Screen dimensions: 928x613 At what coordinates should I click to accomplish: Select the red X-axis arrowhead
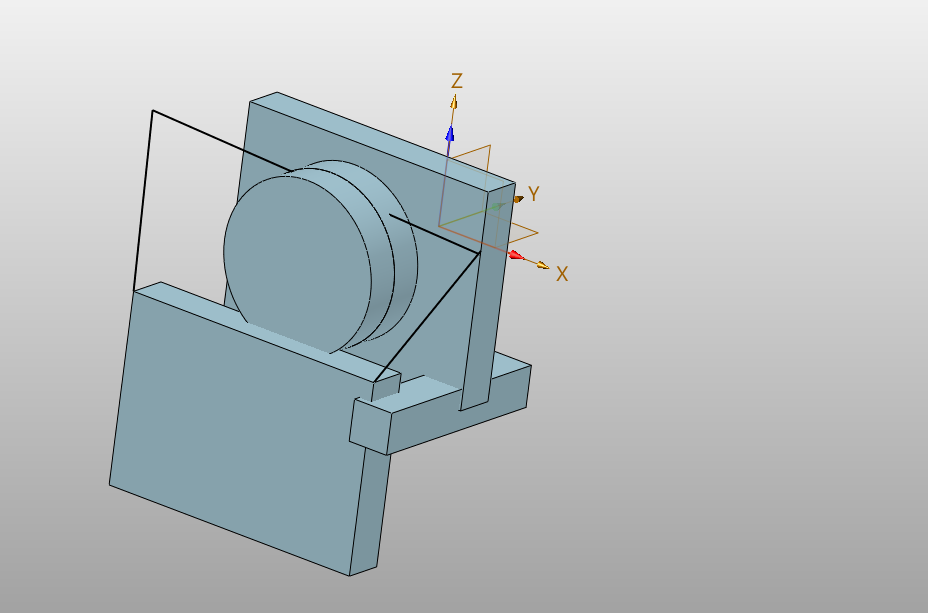click(x=516, y=255)
